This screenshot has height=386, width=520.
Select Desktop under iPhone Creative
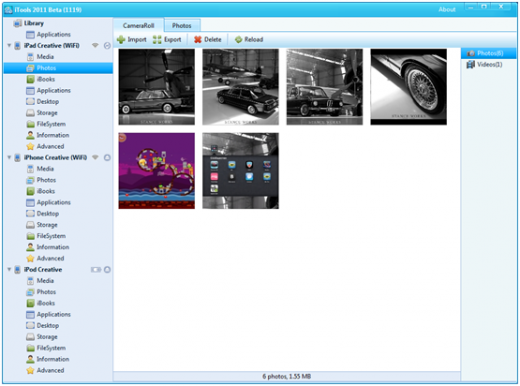43,214
